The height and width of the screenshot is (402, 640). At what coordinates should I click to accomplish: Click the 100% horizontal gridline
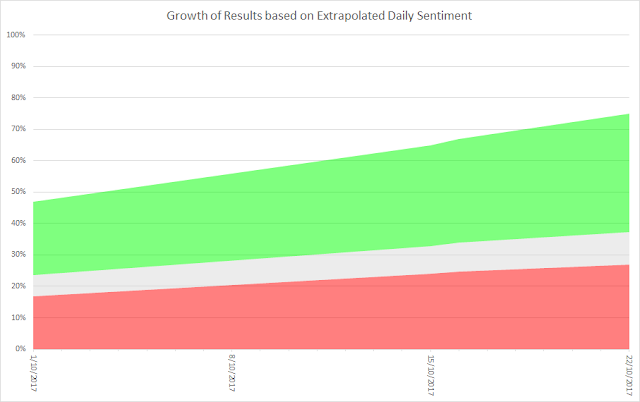(x=331, y=35)
